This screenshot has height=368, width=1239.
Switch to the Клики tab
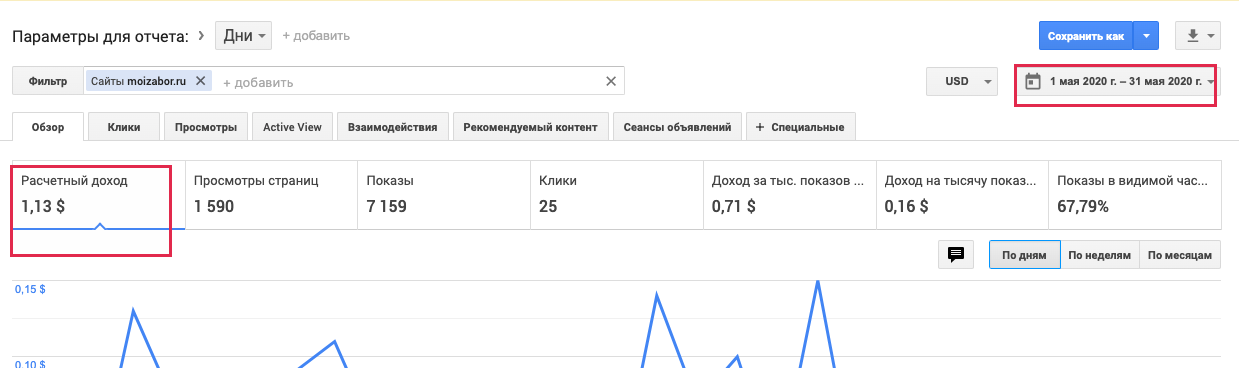124,127
